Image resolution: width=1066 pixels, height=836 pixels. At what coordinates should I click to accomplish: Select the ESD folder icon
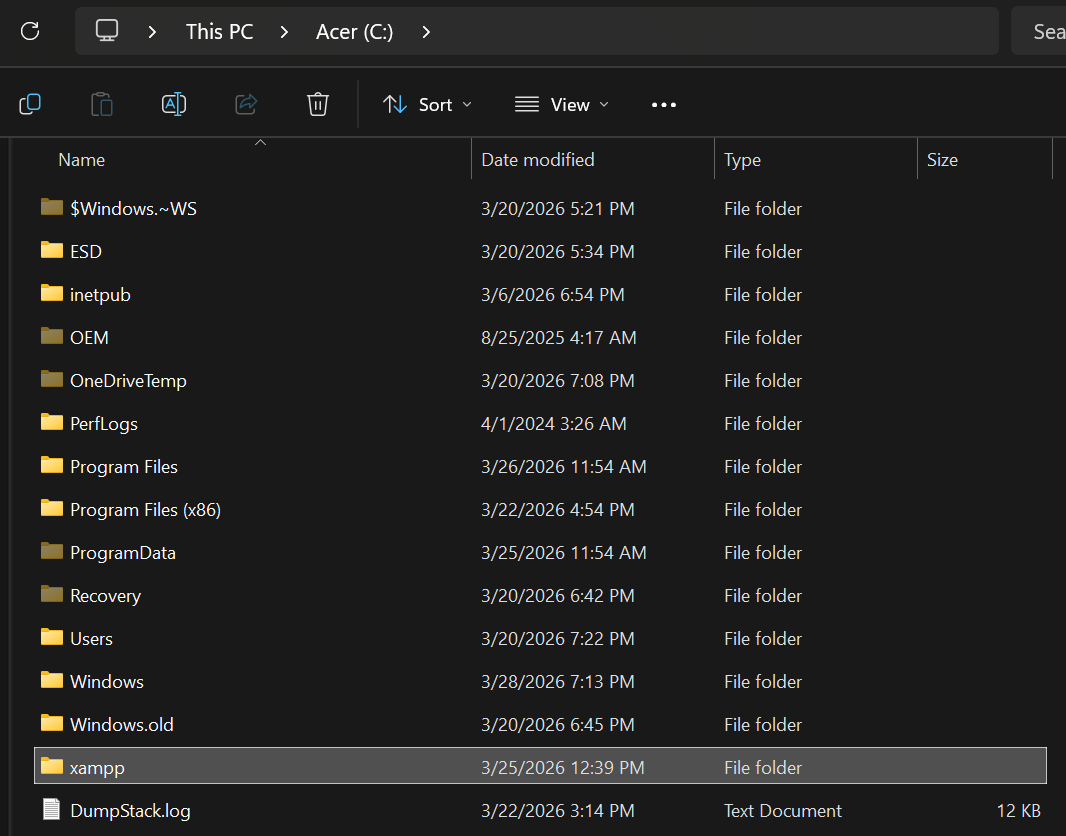pyautogui.click(x=52, y=250)
